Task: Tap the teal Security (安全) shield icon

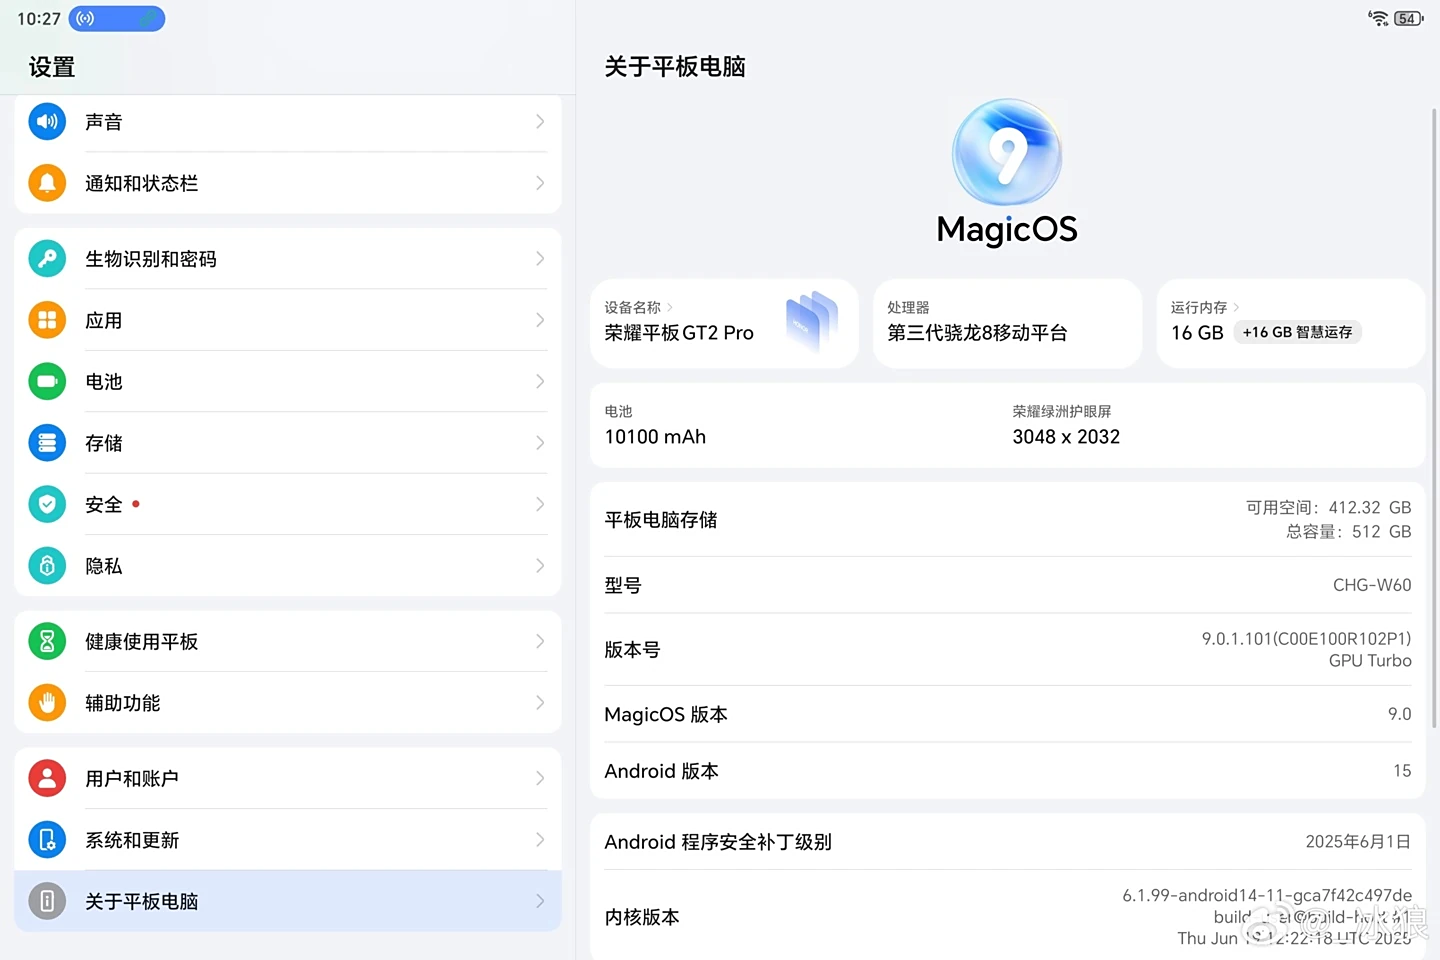Action: tap(47, 504)
